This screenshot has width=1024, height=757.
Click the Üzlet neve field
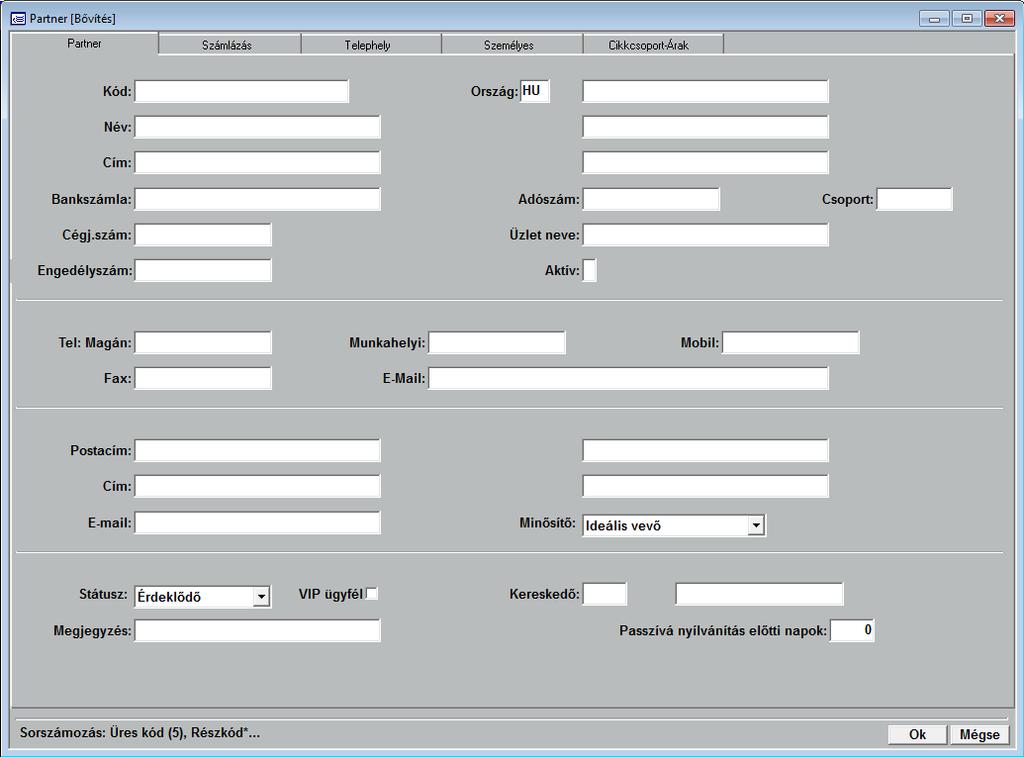pos(705,234)
